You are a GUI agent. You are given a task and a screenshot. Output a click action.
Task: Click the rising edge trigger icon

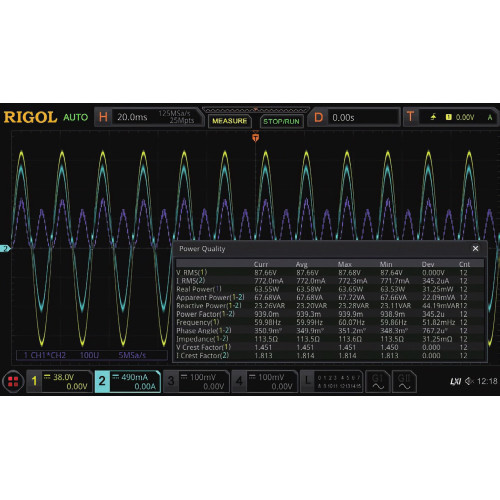click(x=433, y=117)
